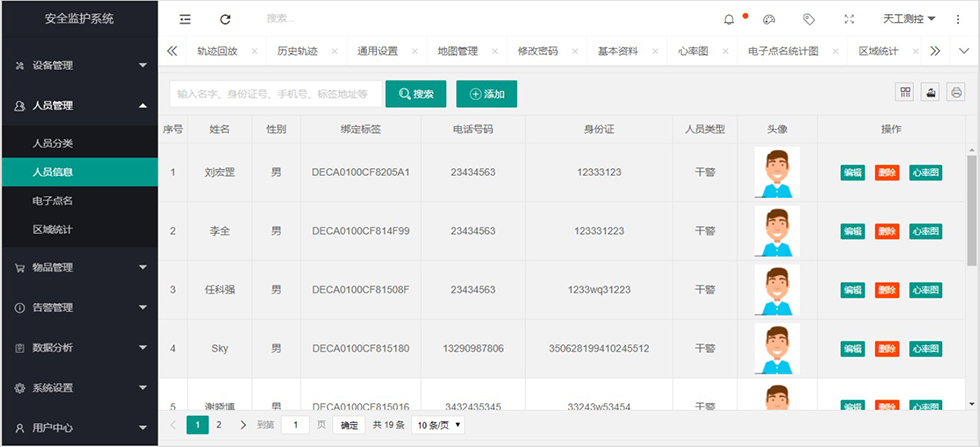Open tab operations dropdown chevron

[964, 52]
